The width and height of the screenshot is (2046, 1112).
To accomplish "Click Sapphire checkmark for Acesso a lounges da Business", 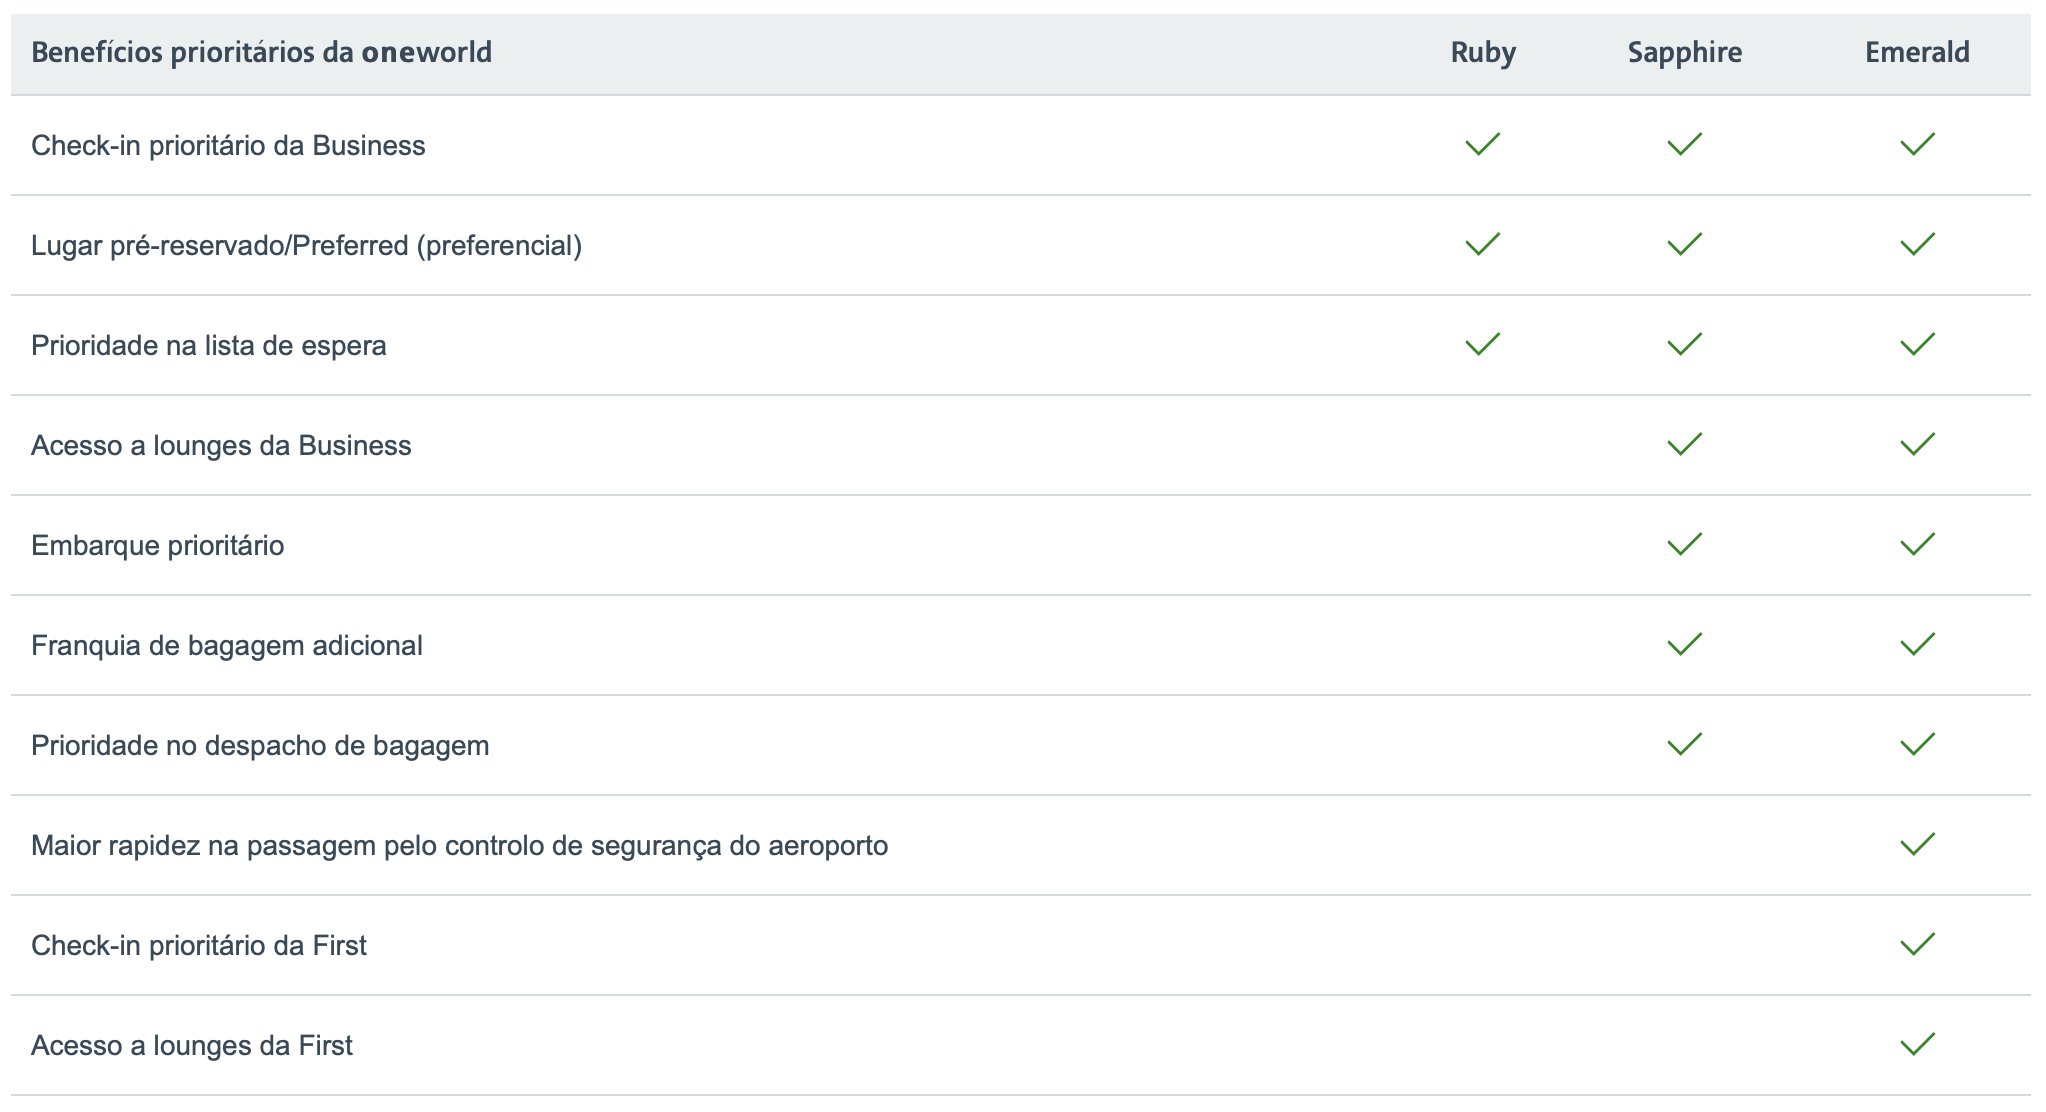I will point(1684,444).
